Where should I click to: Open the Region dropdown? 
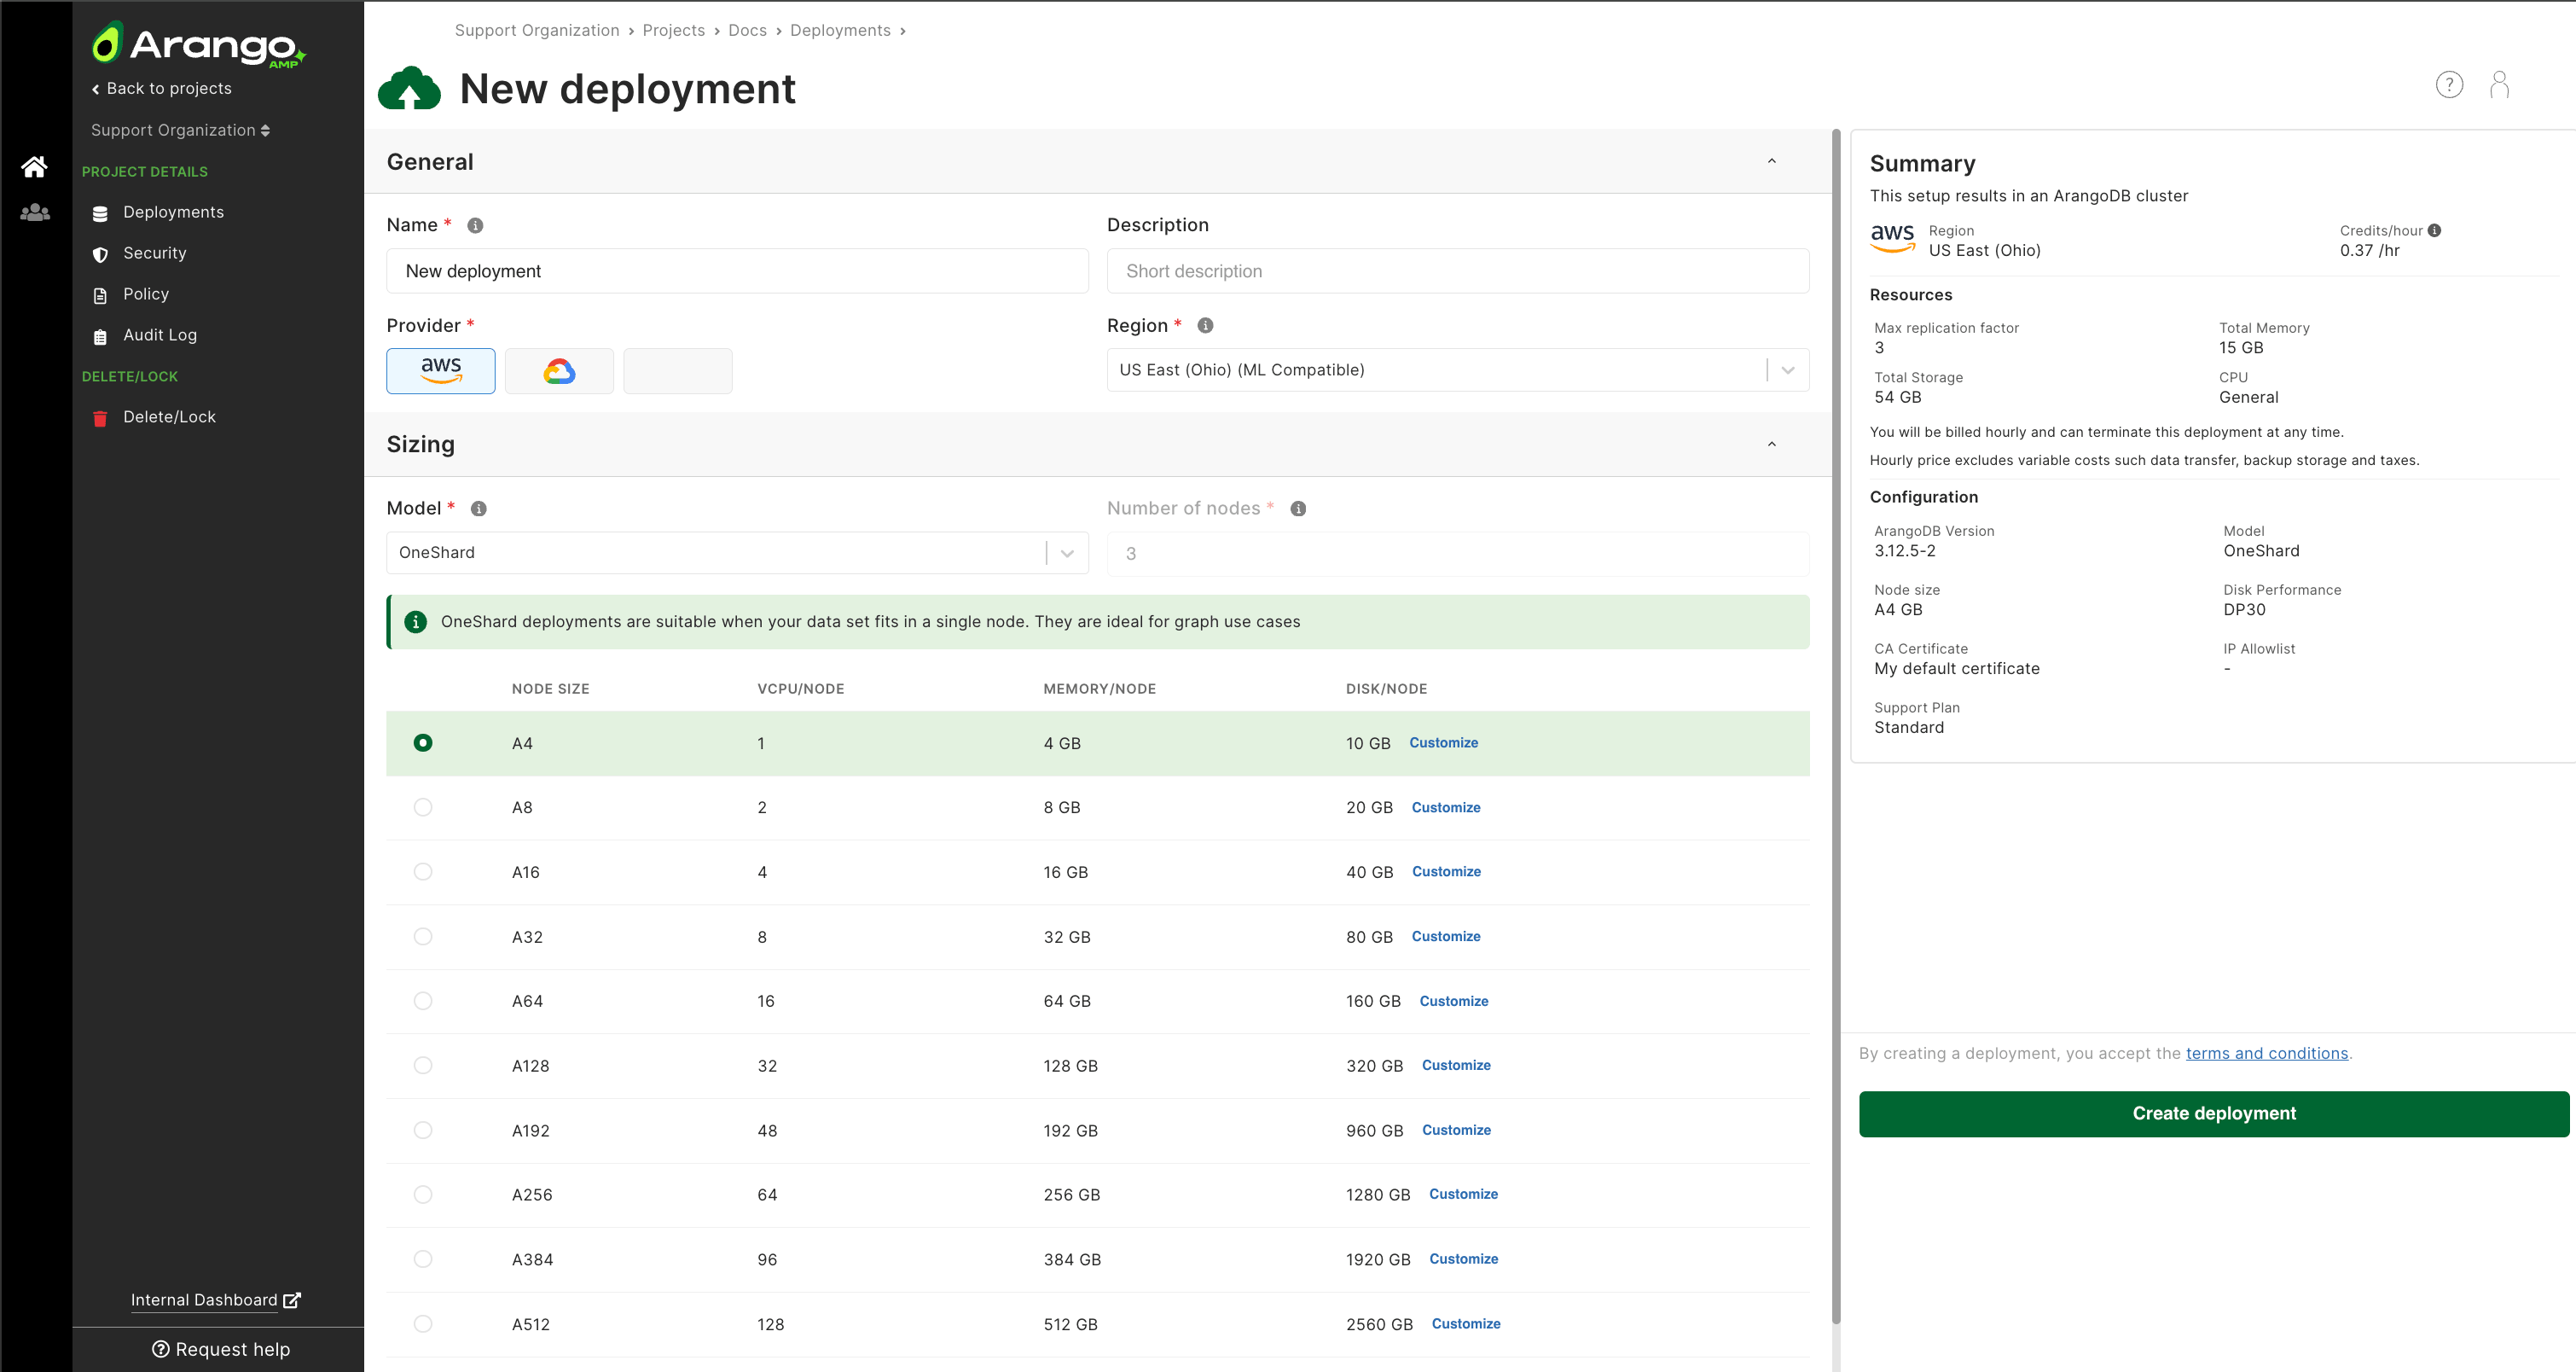(1458, 370)
